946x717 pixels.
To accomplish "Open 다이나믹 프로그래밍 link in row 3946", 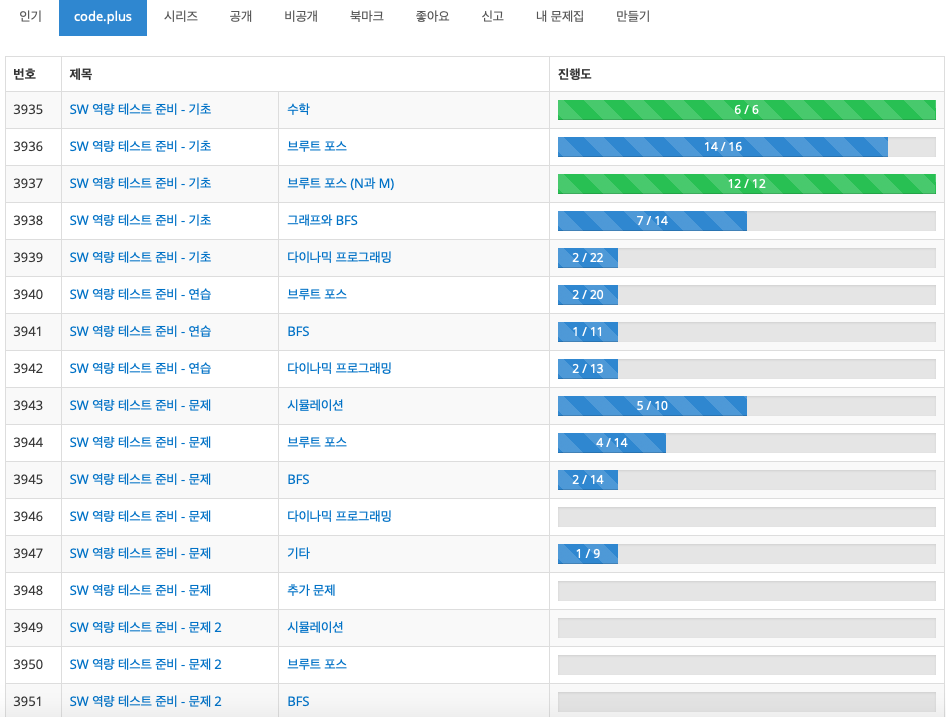I will point(339,516).
